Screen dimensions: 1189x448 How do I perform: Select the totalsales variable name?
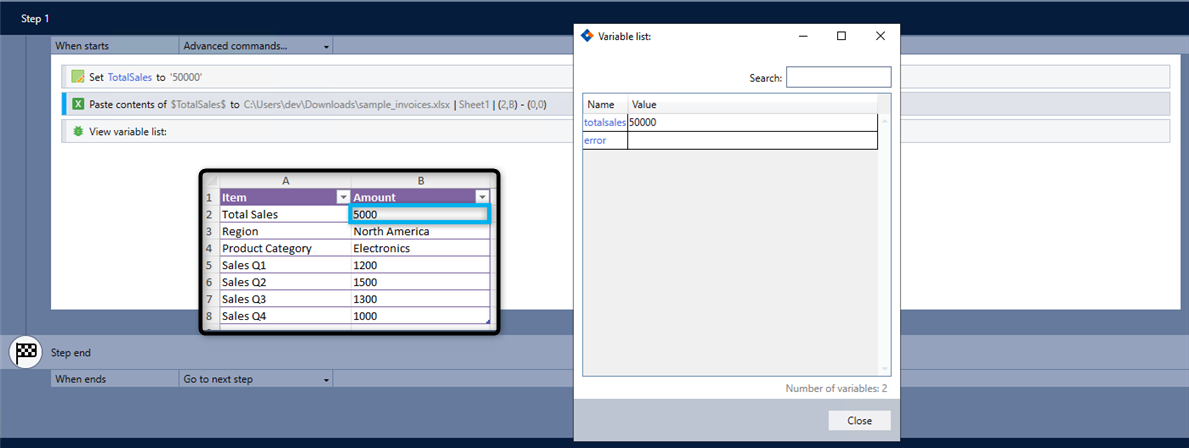(604, 122)
